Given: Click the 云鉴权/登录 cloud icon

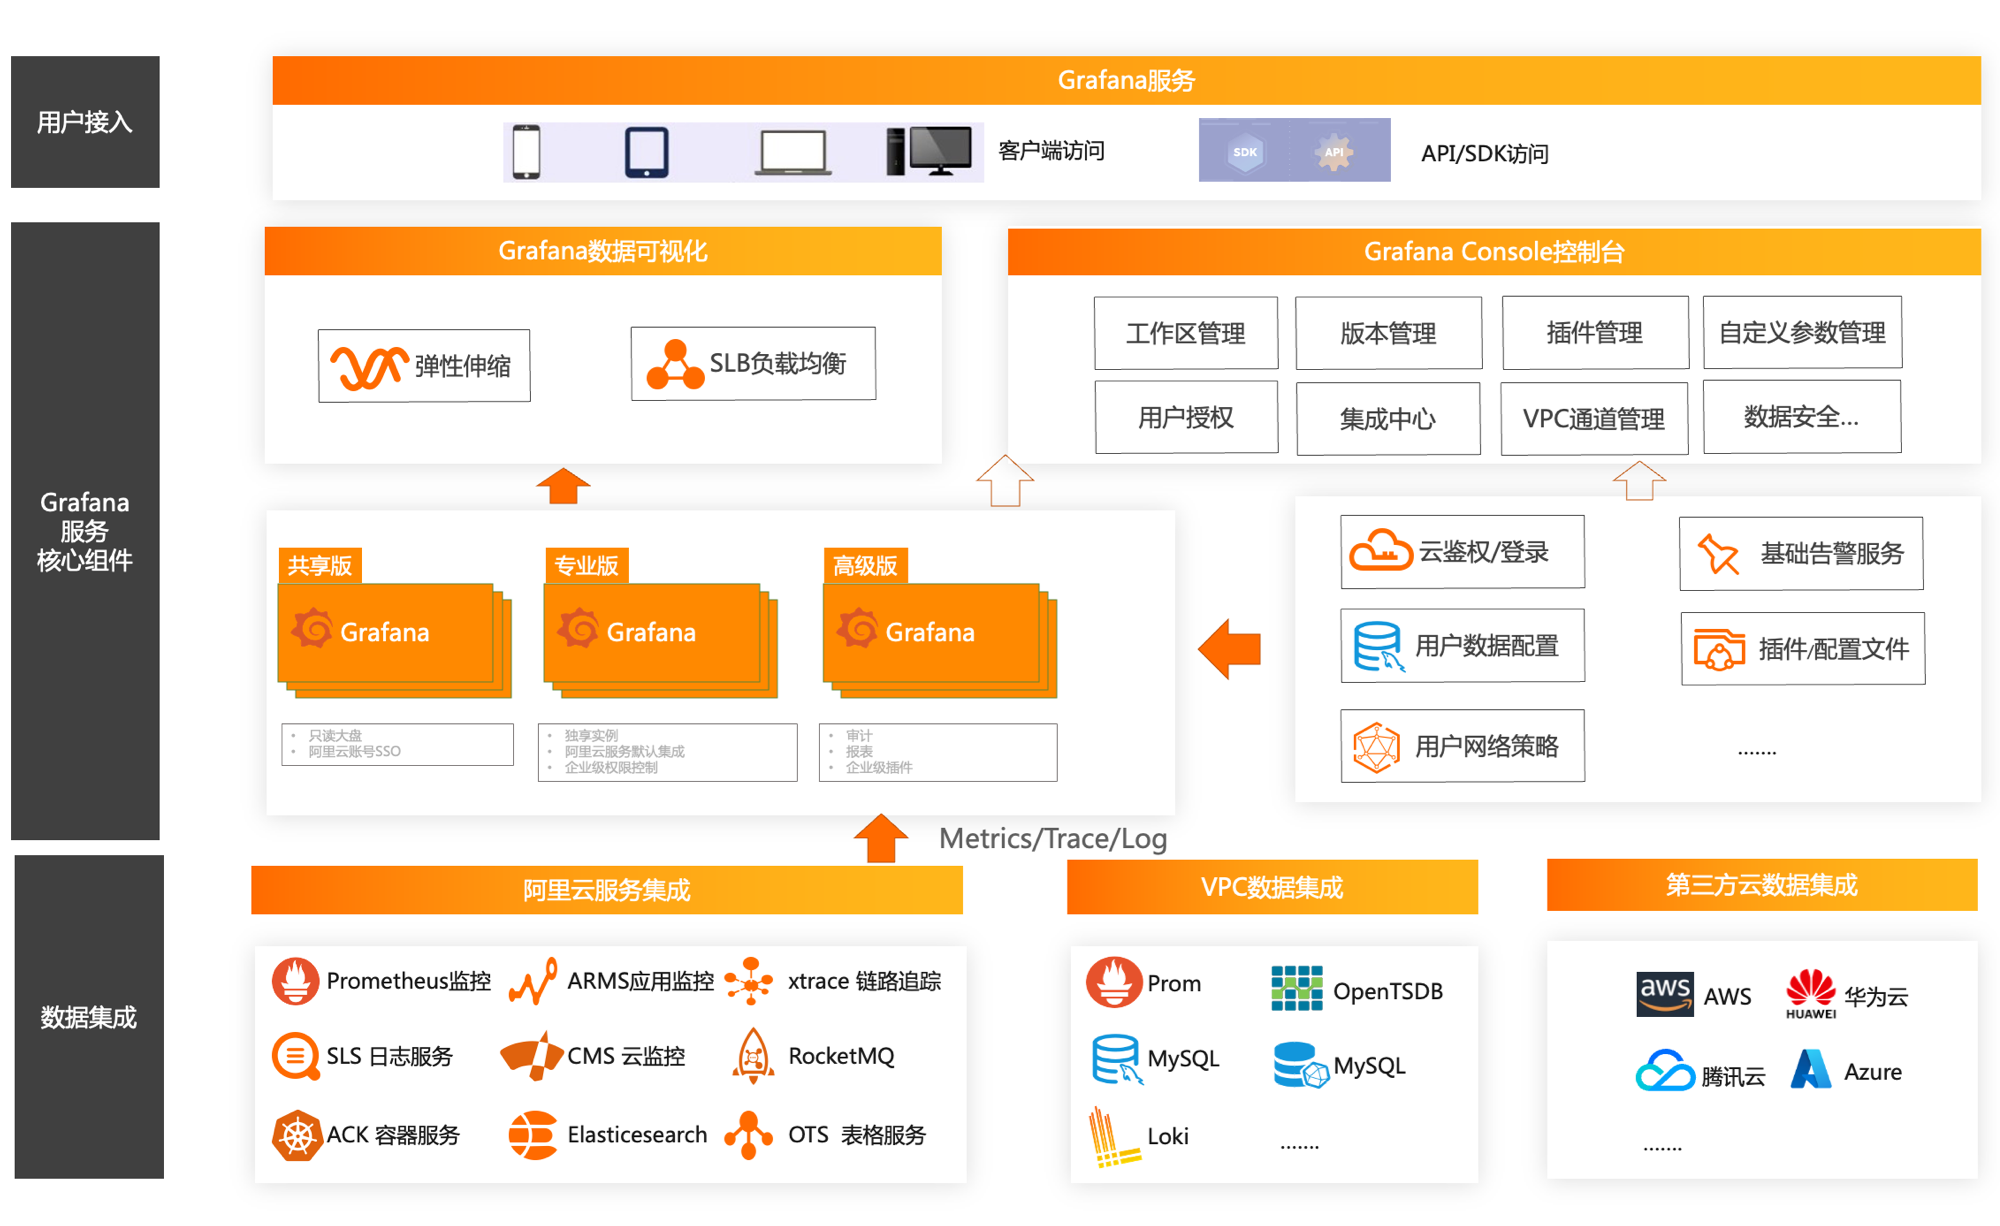Looking at the screenshot, I should (1380, 550).
